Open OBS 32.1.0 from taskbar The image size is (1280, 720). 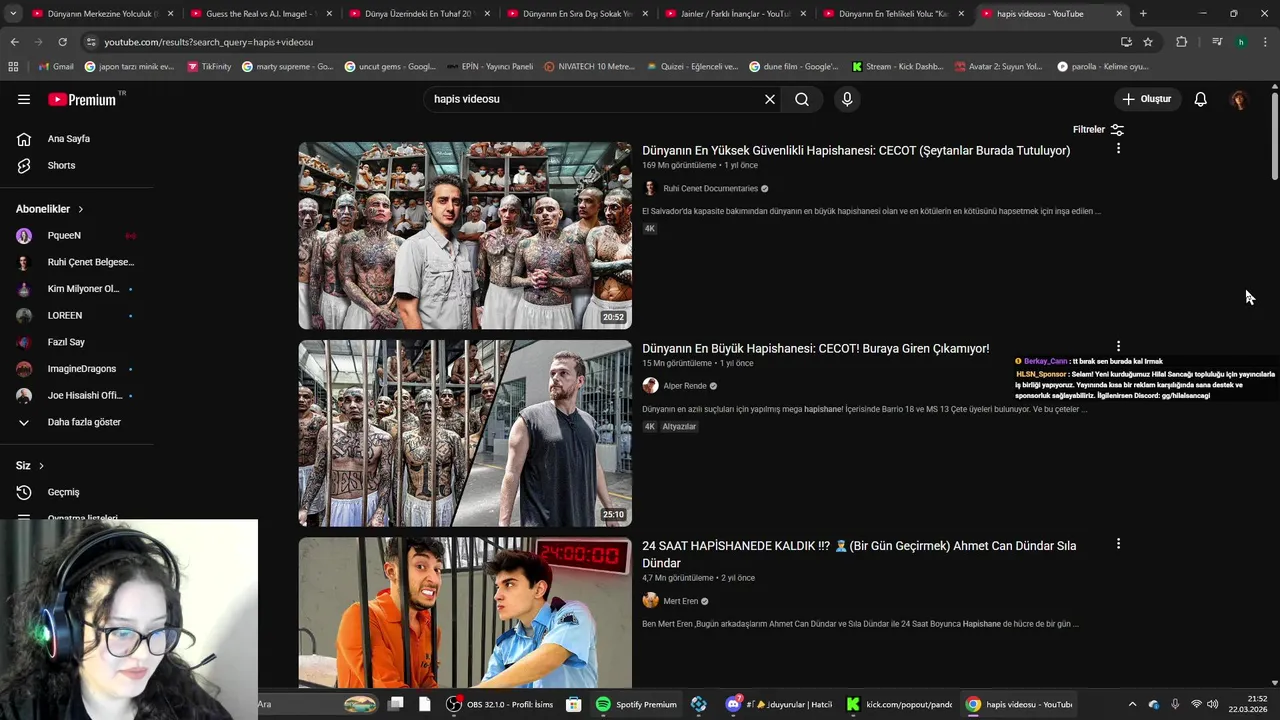click(499, 704)
